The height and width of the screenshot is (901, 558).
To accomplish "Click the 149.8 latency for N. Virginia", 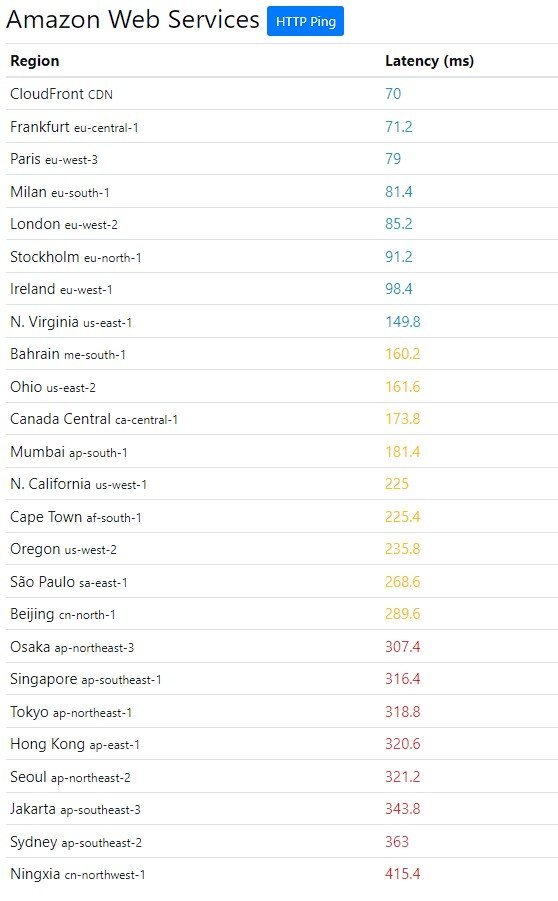I will tap(402, 321).
